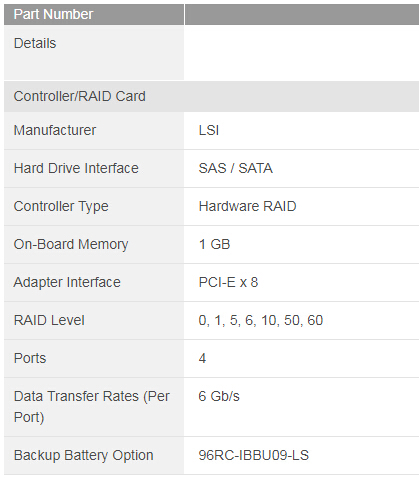Select the RAID Level label
This screenshot has width=419, height=481.
point(49,320)
